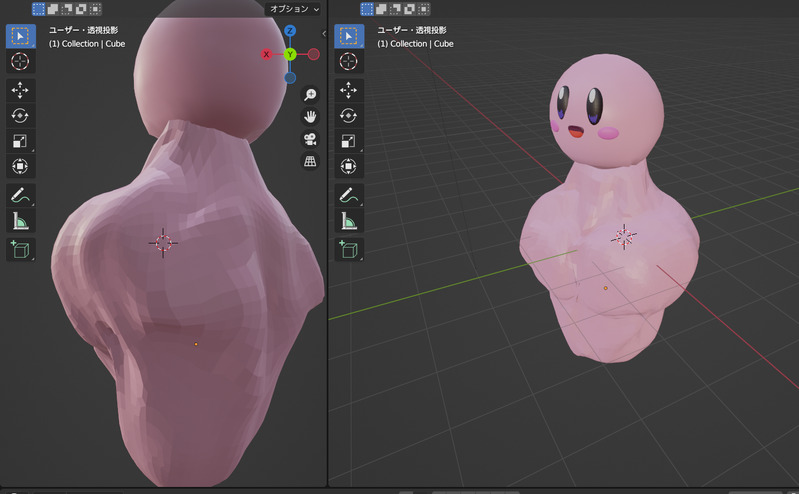Select the Scale tool in right viewport

click(x=349, y=141)
